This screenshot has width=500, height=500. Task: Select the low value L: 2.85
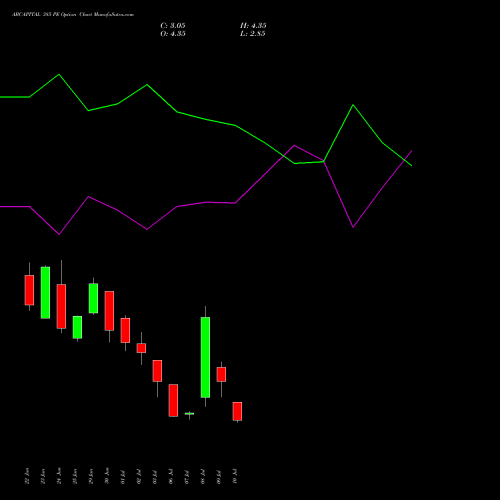[x=253, y=34]
